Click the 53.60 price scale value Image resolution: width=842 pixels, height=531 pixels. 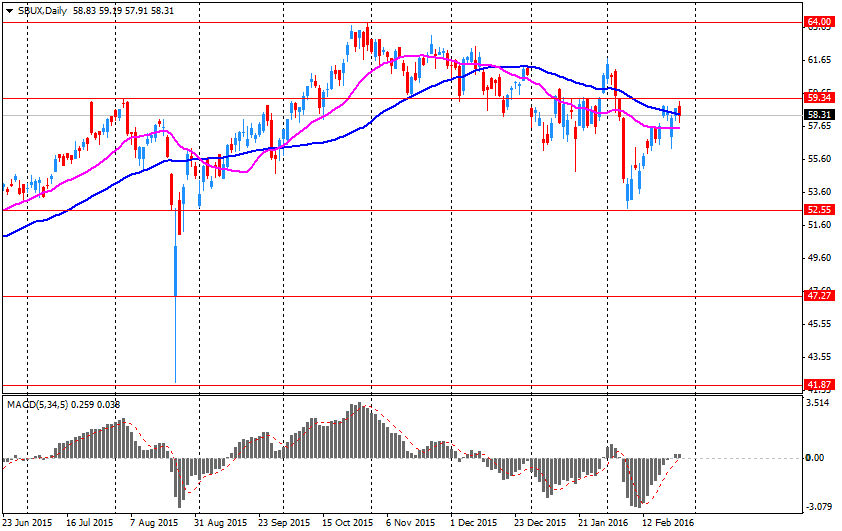pos(819,192)
